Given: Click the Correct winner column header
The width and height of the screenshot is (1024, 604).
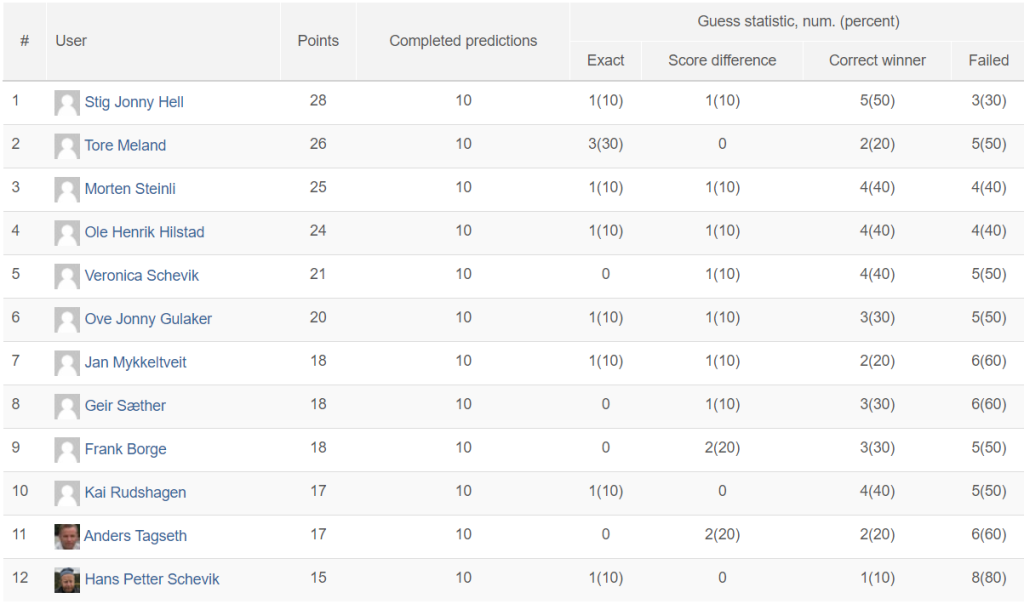Looking at the screenshot, I should coord(877,60).
